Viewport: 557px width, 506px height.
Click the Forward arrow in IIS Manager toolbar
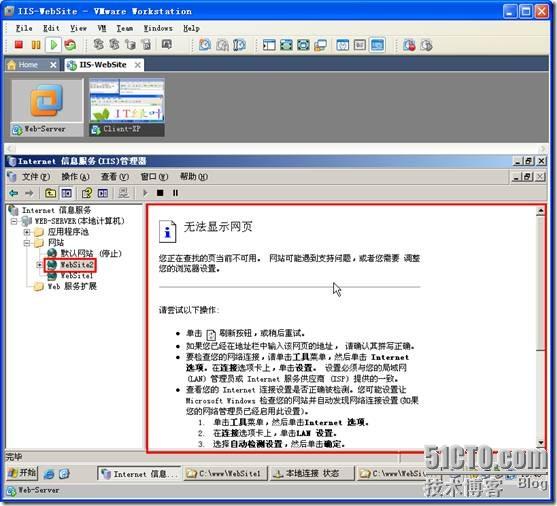coord(29,193)
